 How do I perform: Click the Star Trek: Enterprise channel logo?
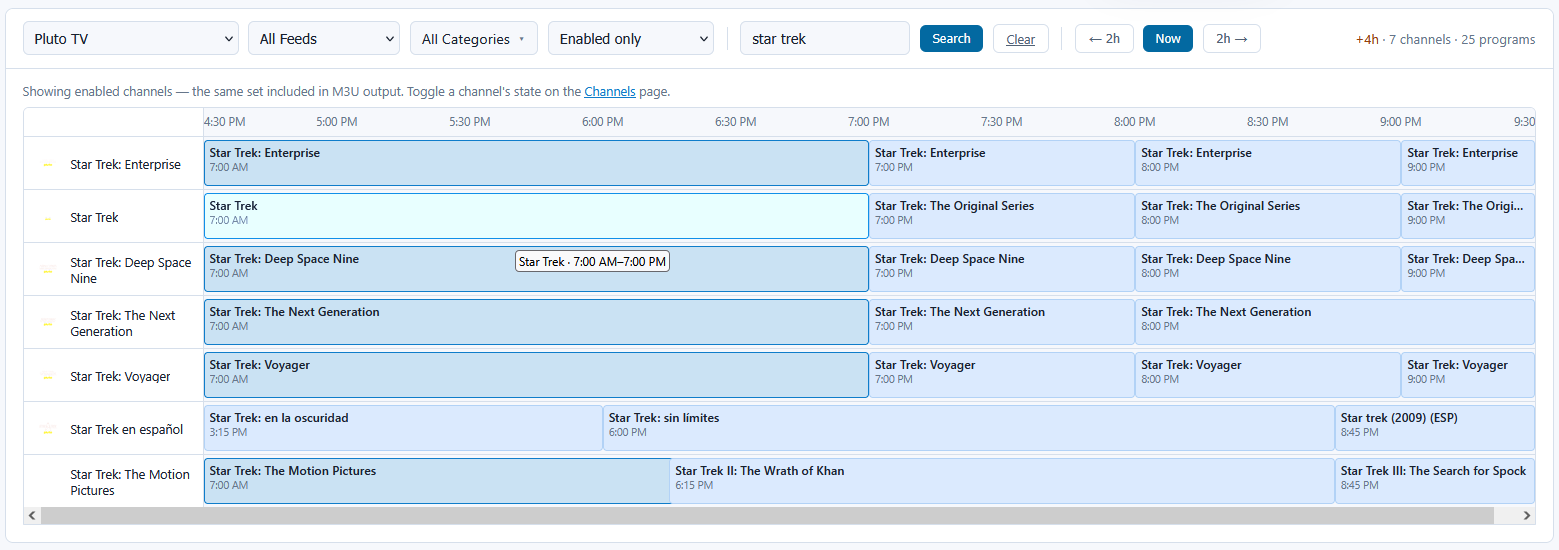click(47, 165)
